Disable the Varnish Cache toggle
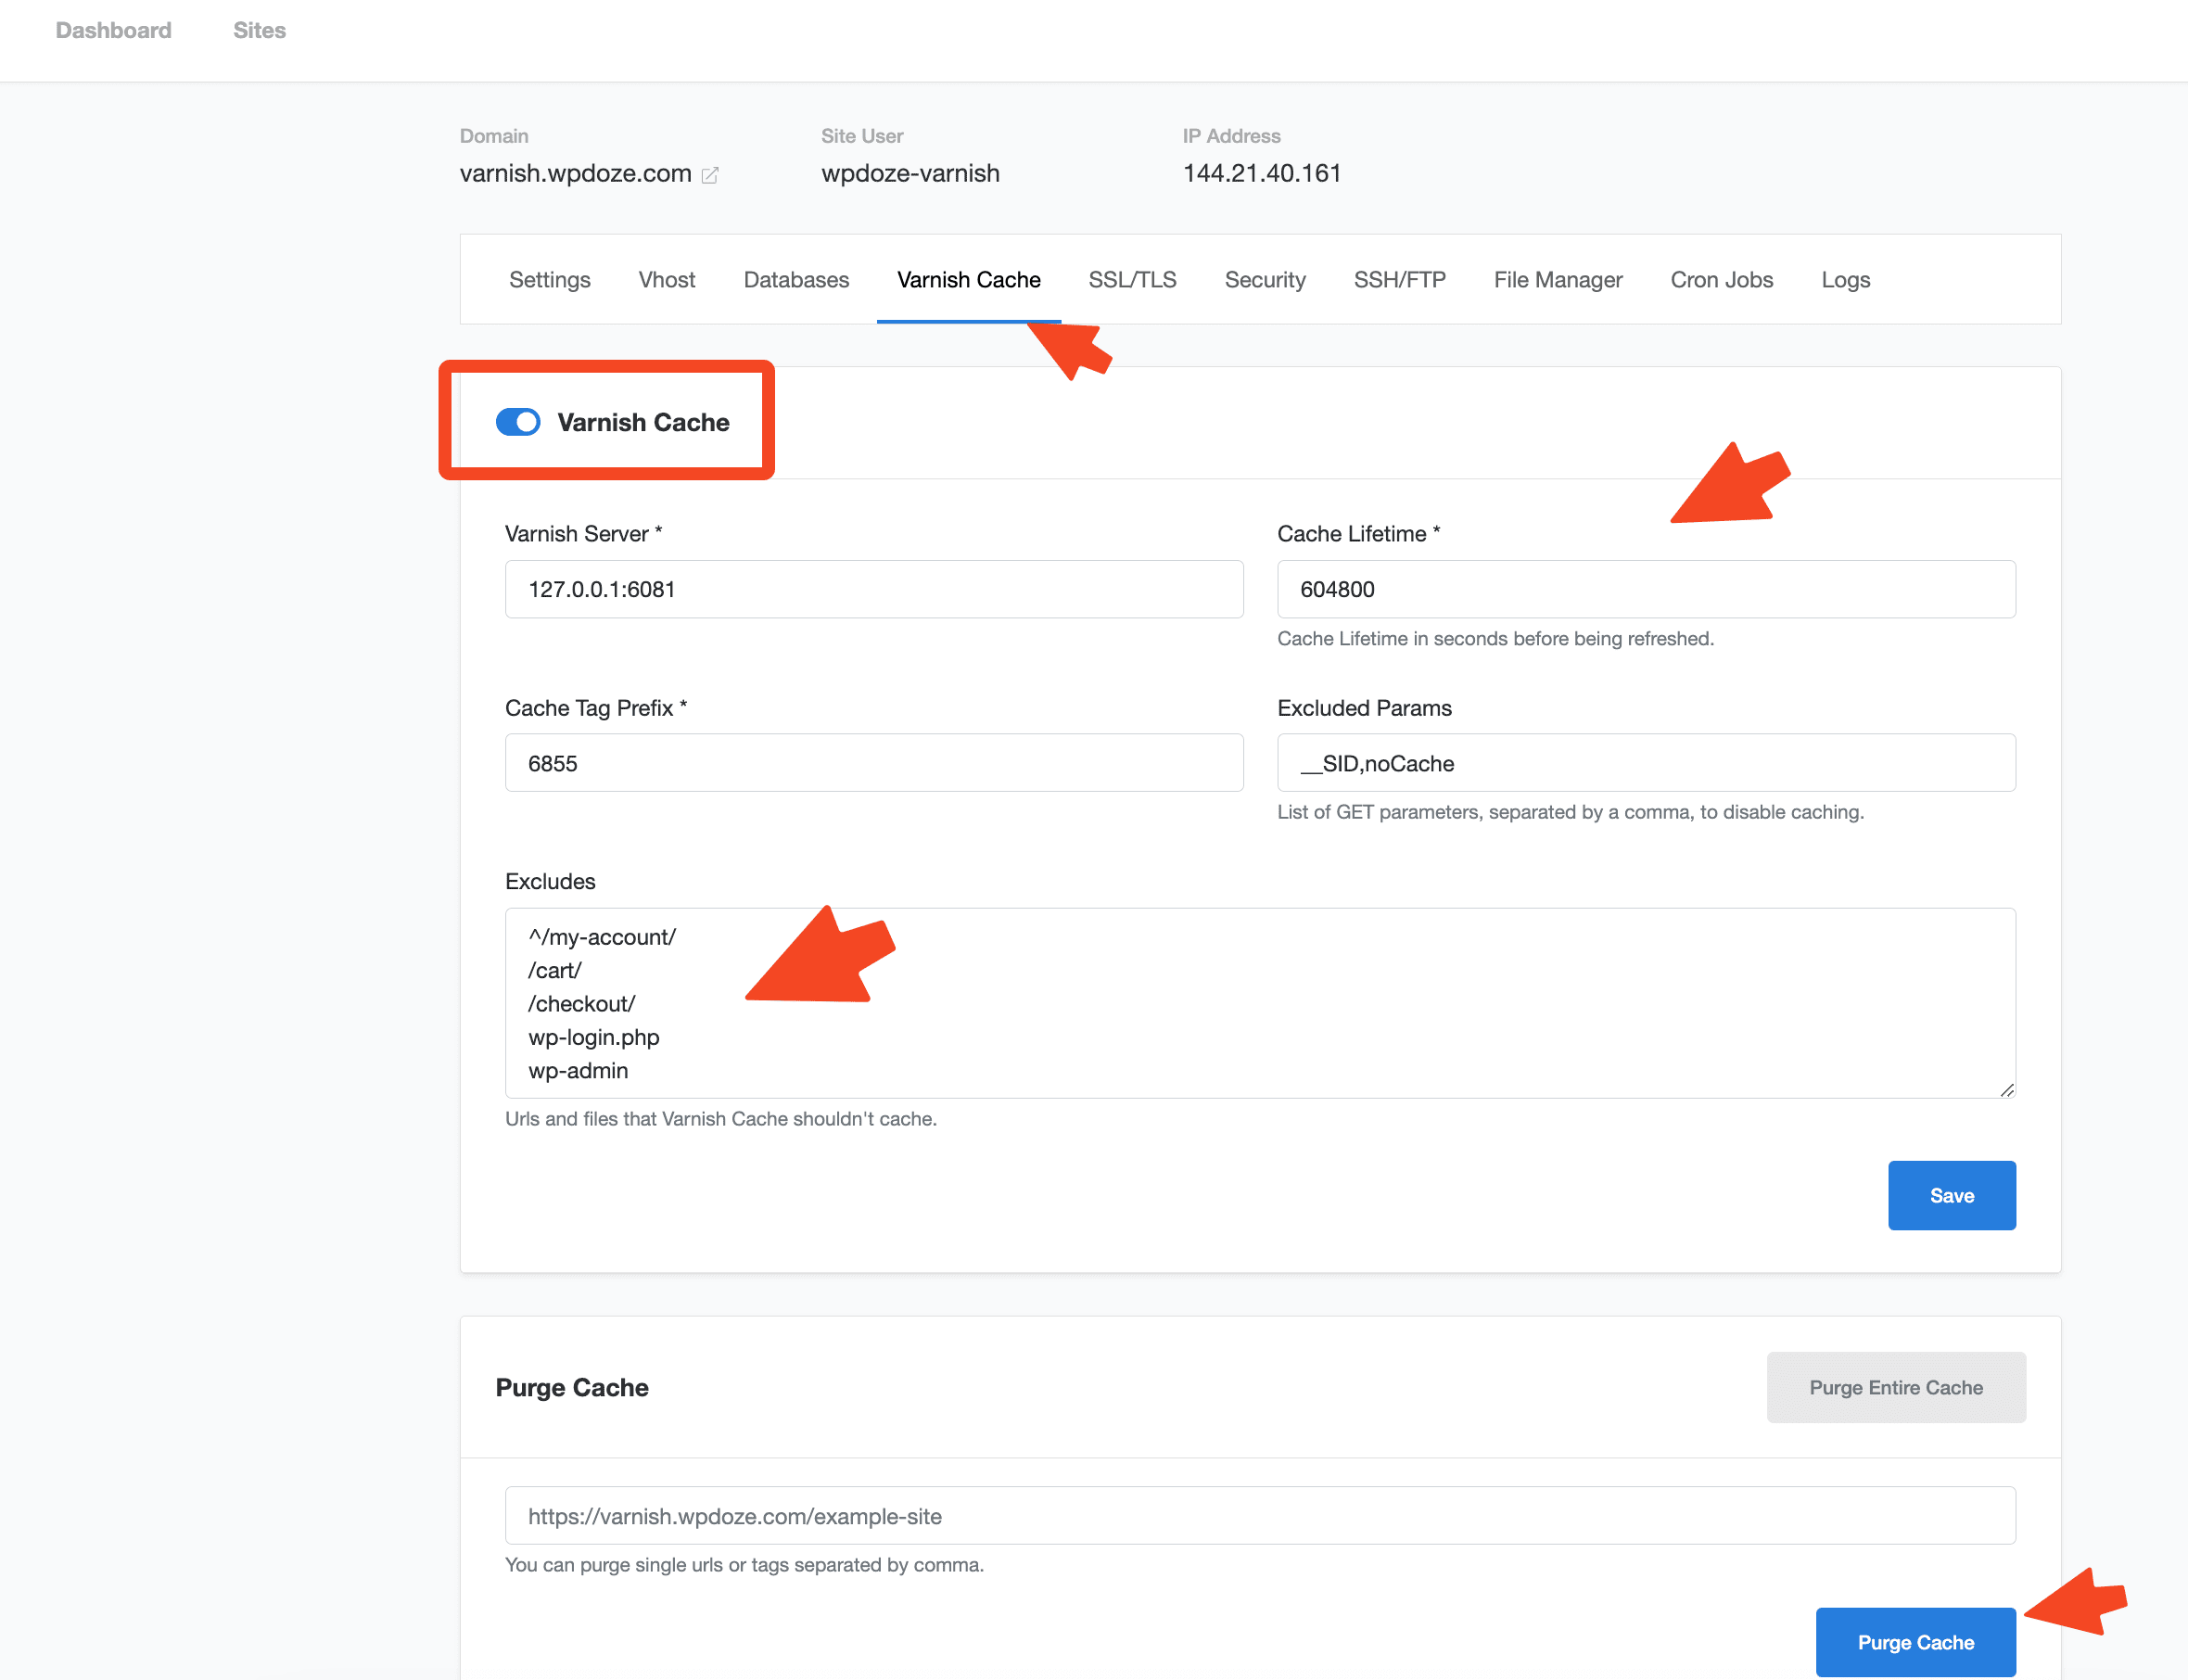The width and height of the screenshot is (2188, 1680). [517, 422]
